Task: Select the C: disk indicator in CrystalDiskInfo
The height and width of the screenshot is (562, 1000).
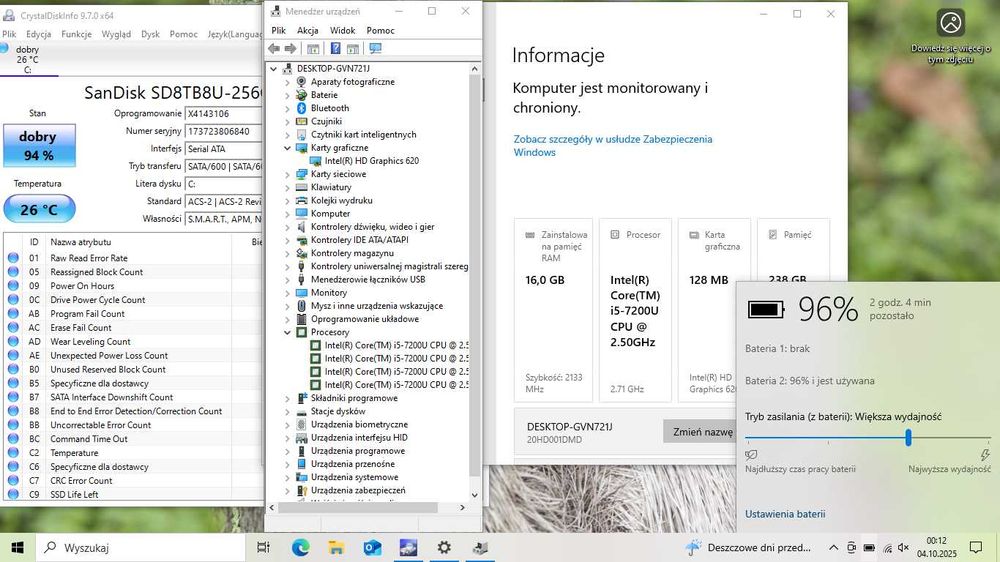Action: click(27, 60)
